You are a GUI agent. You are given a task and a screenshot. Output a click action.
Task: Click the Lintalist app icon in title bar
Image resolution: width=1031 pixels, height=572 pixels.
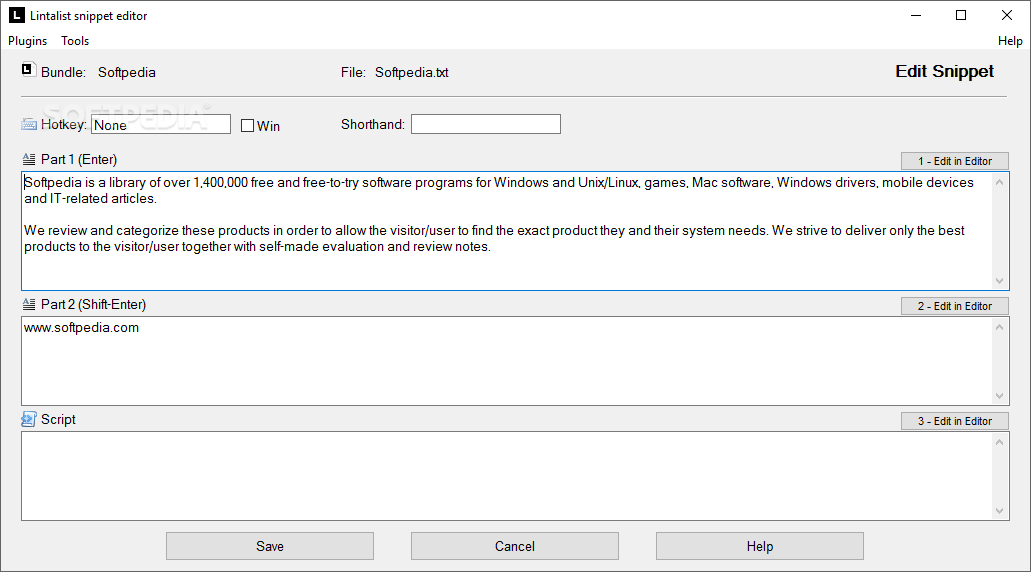(16, 15)
